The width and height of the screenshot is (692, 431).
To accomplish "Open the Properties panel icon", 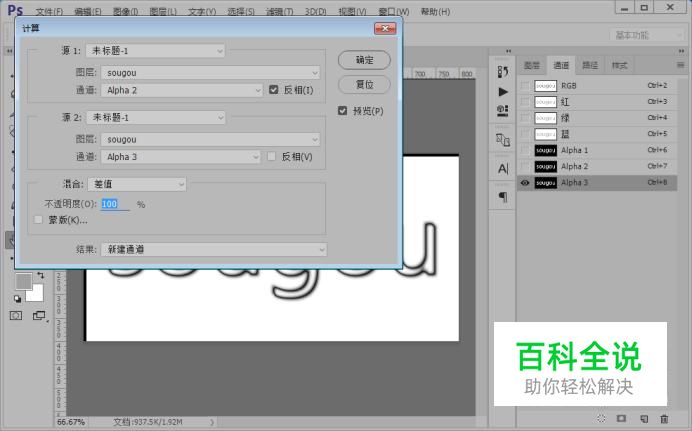I will click(503, 110).
